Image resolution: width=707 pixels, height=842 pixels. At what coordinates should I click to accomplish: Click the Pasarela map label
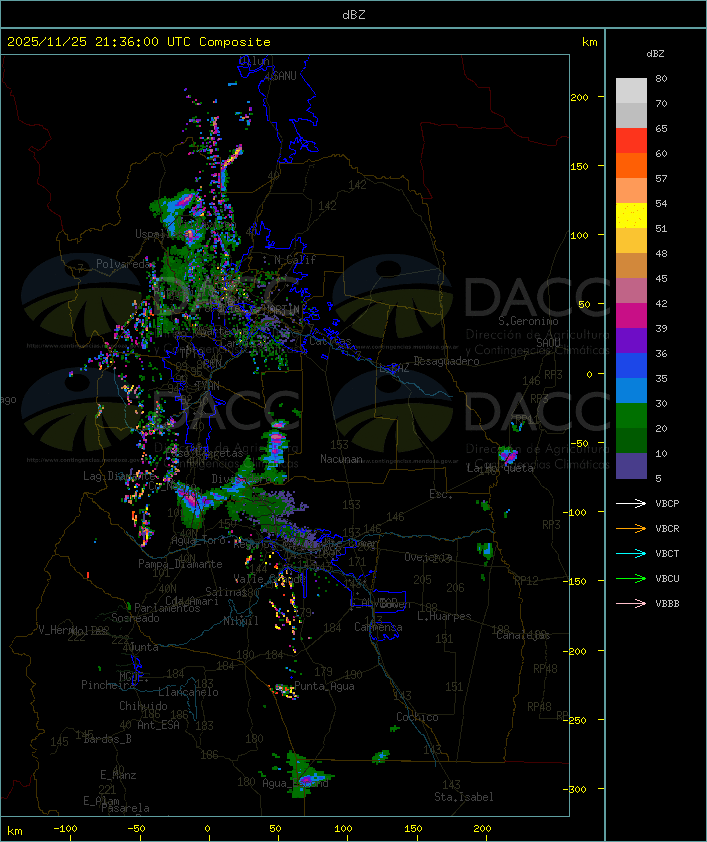125,808
